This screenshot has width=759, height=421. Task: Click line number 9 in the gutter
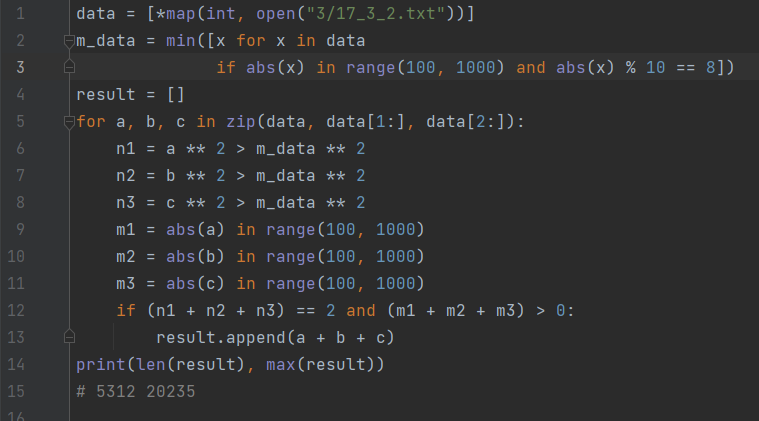tap(20, 229)
